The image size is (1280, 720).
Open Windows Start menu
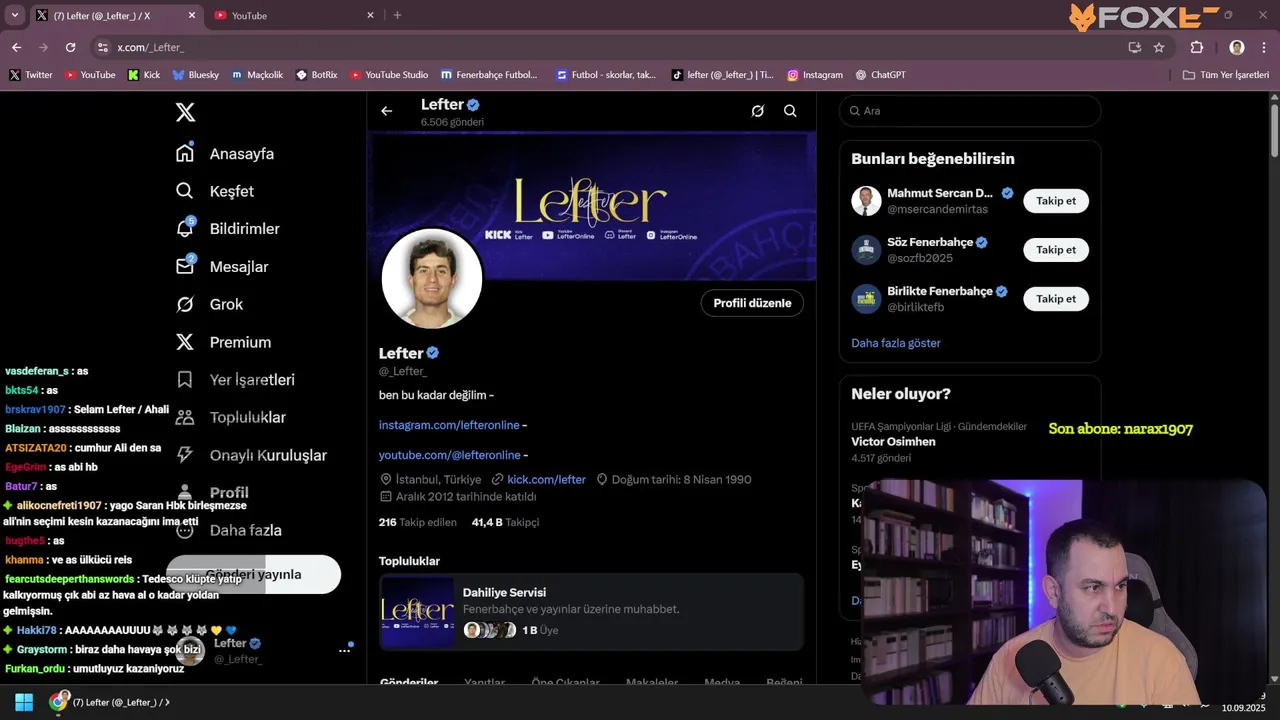[x=23, y=702]
